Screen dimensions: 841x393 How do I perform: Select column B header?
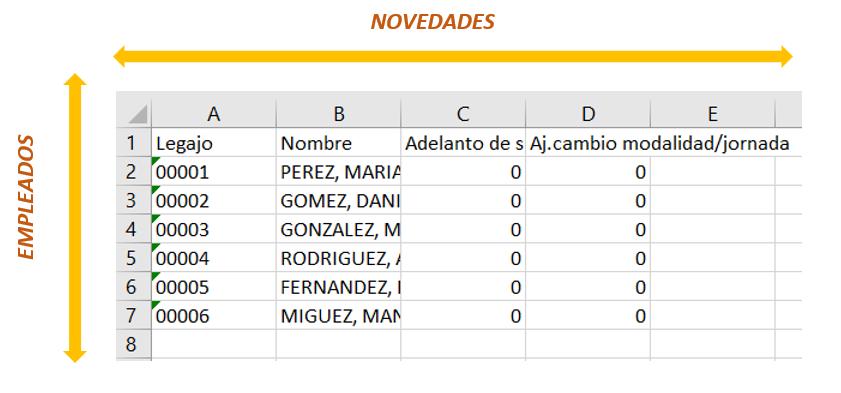coord(338,114)
